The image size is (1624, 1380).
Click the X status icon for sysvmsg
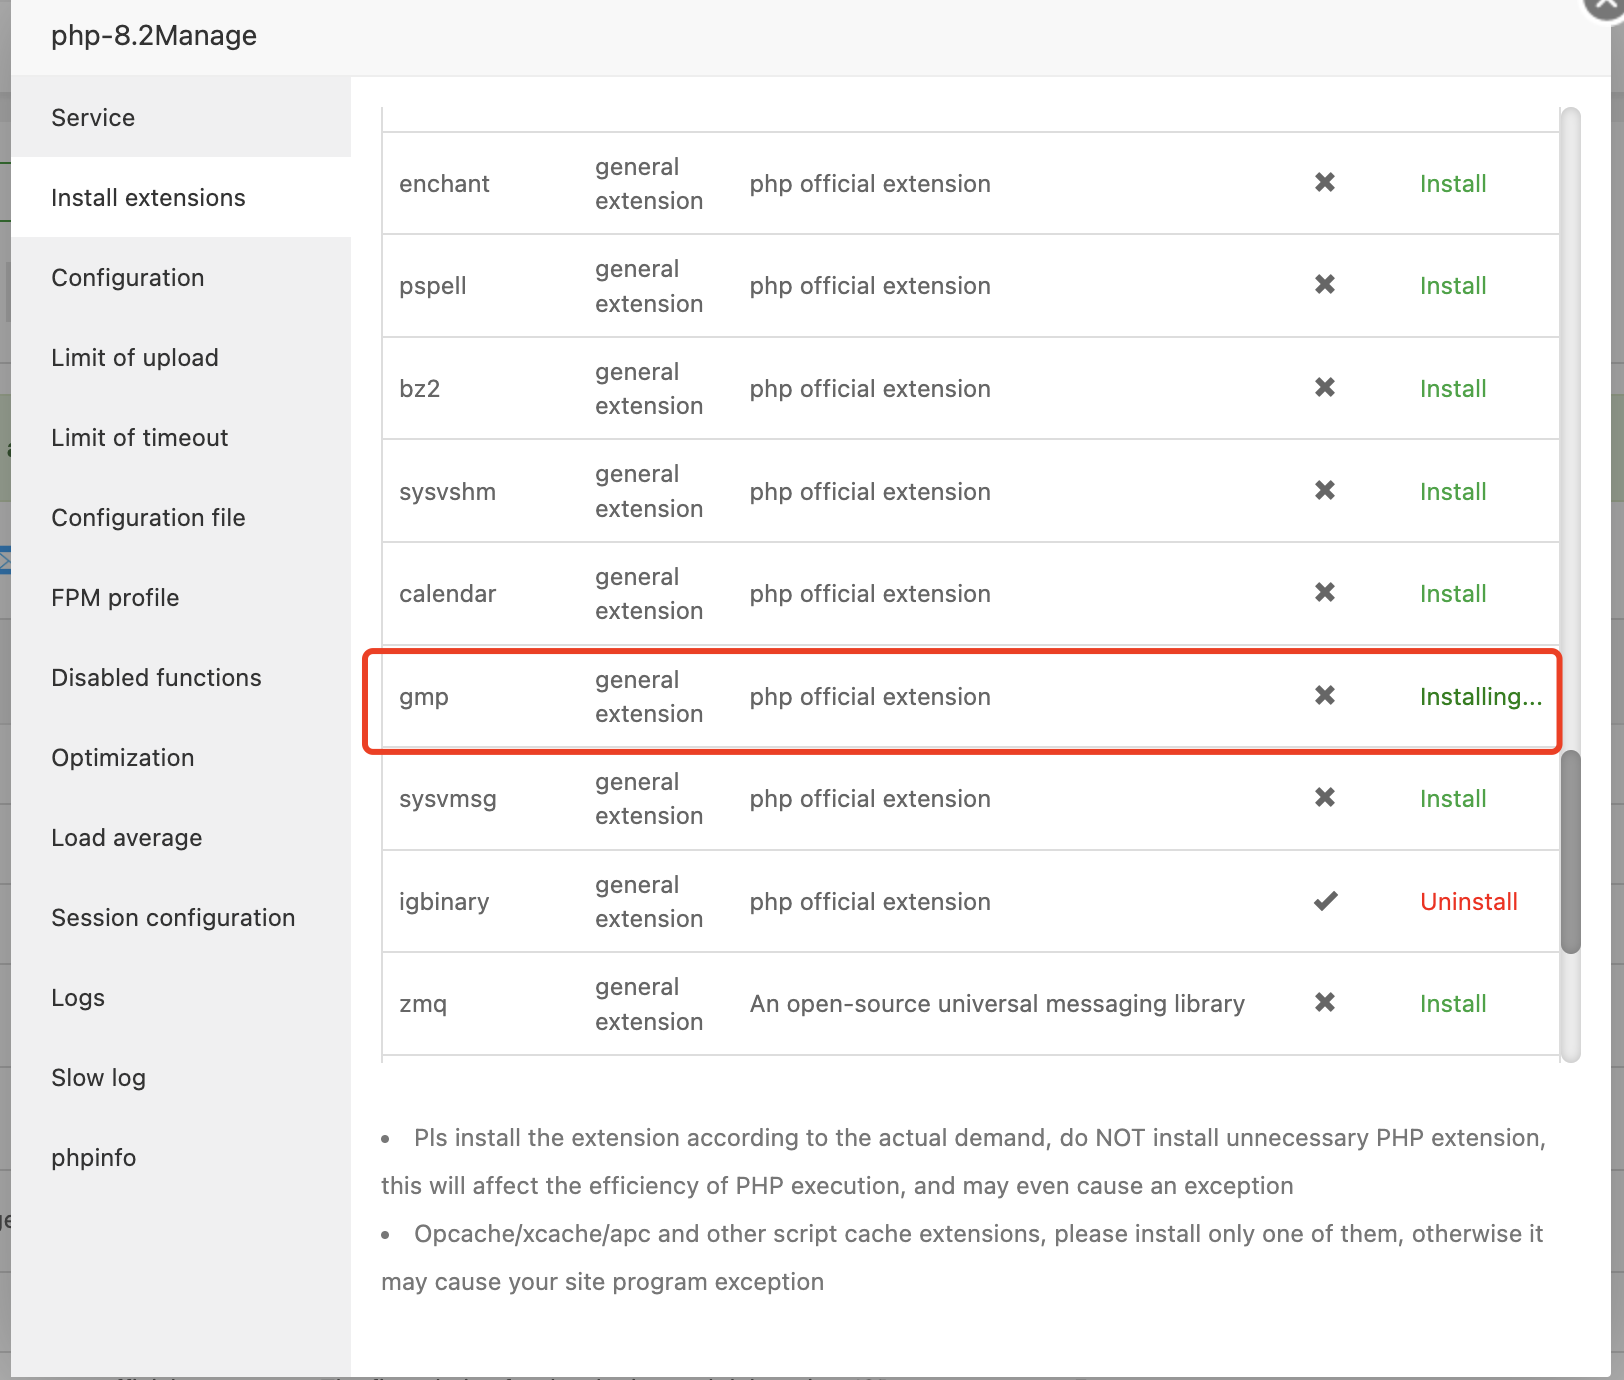[x=1325, y=798]
